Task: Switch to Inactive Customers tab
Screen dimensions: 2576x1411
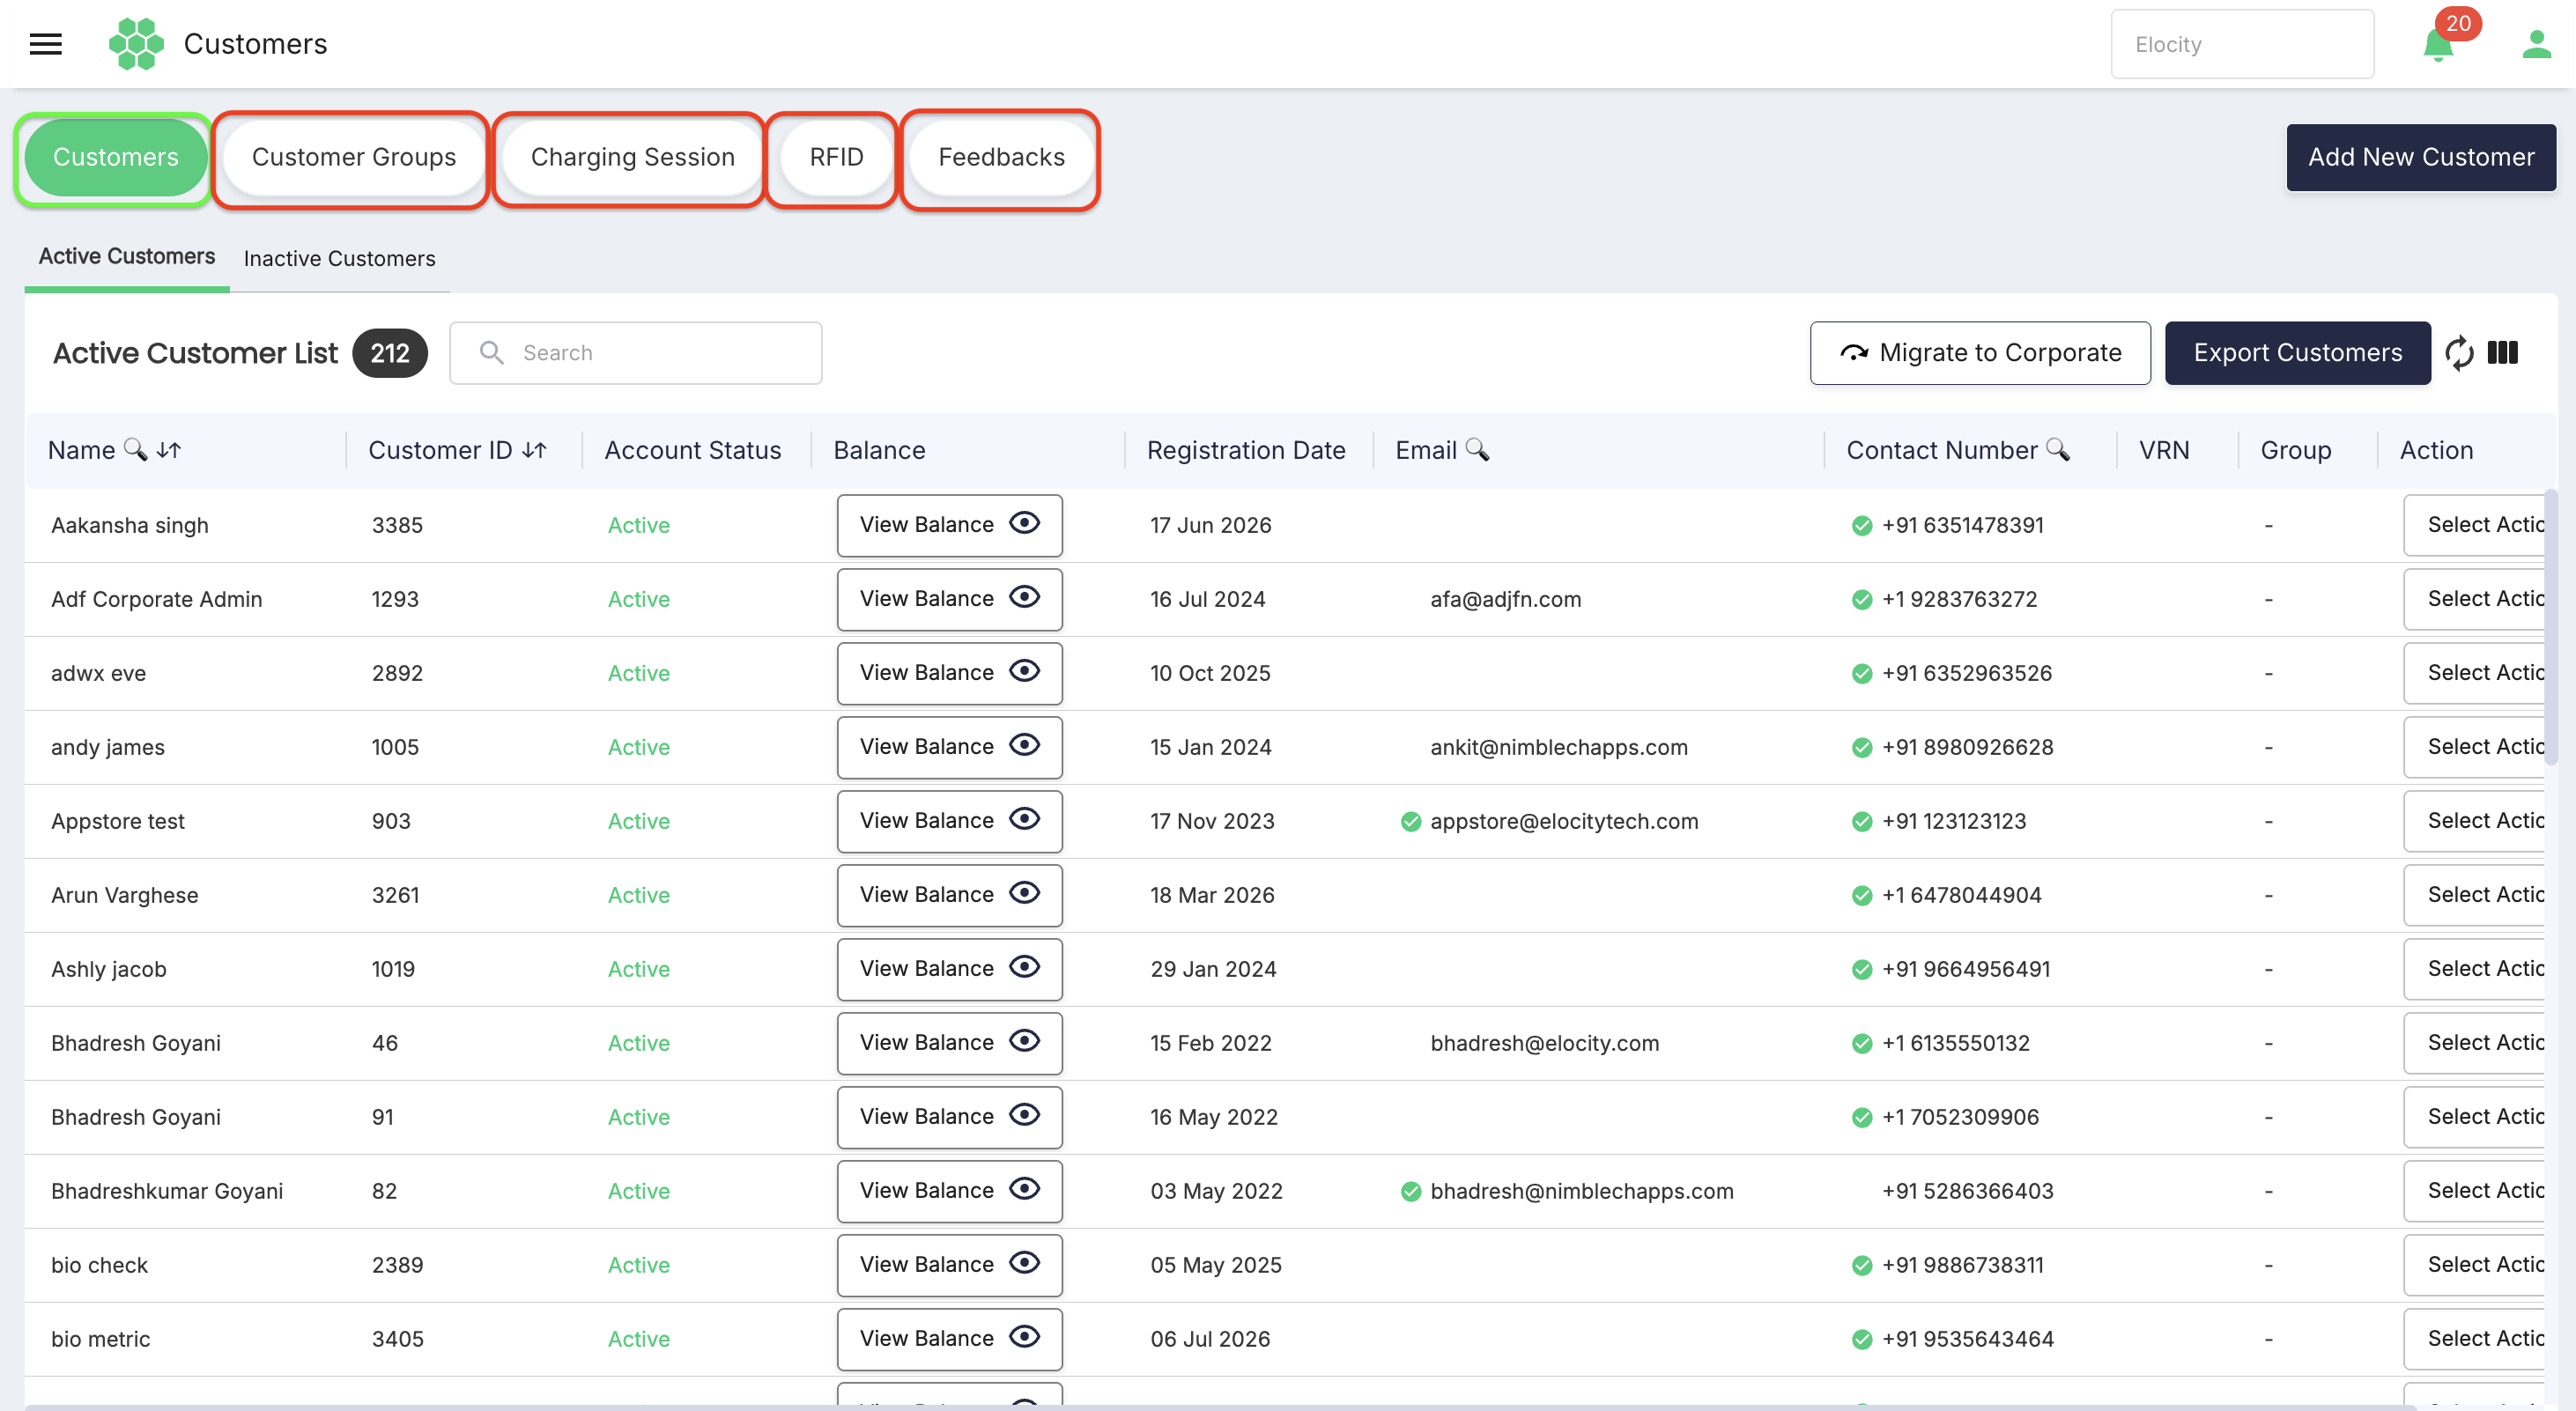Action: [x=339, y=259]
